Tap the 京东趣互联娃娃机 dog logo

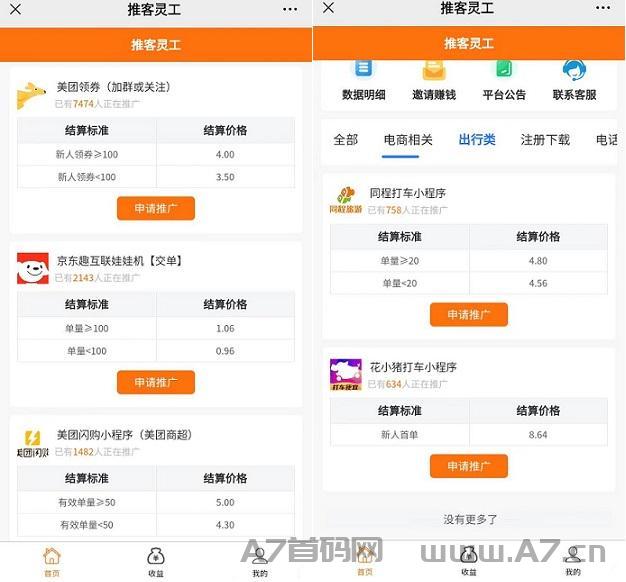click(33, 268)
